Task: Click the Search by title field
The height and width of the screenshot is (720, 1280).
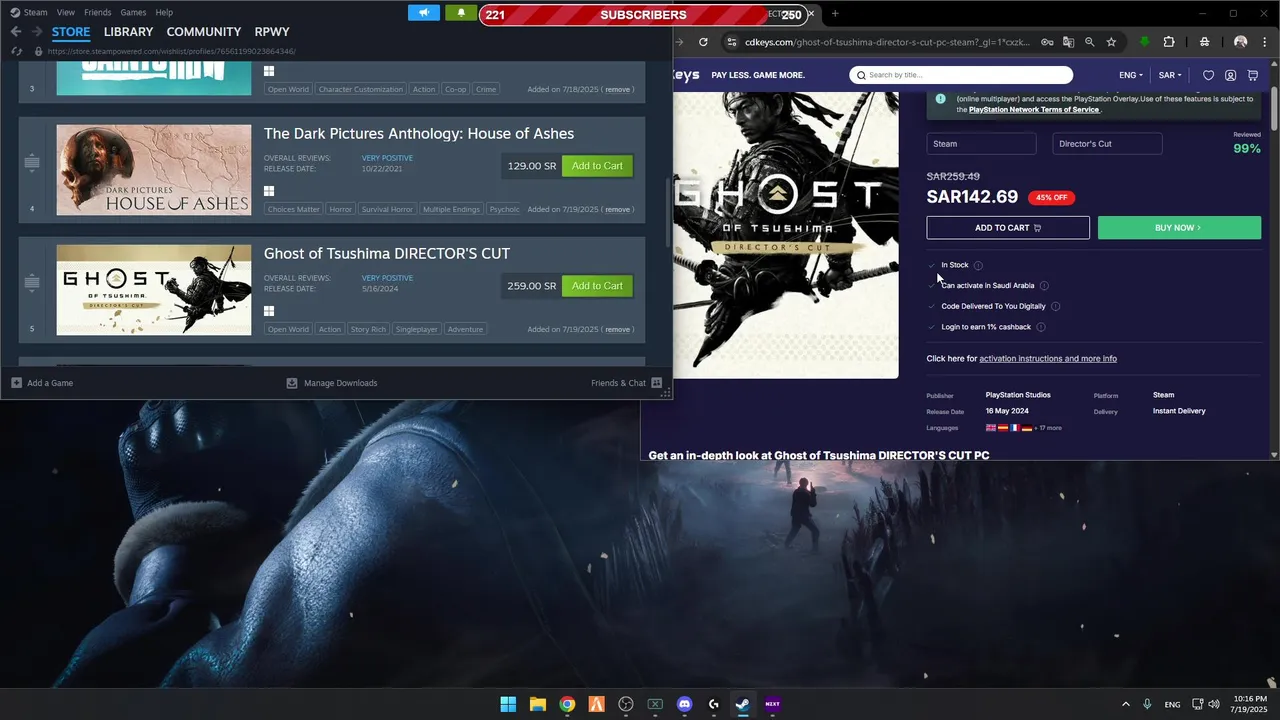Action: coord(961,75)
